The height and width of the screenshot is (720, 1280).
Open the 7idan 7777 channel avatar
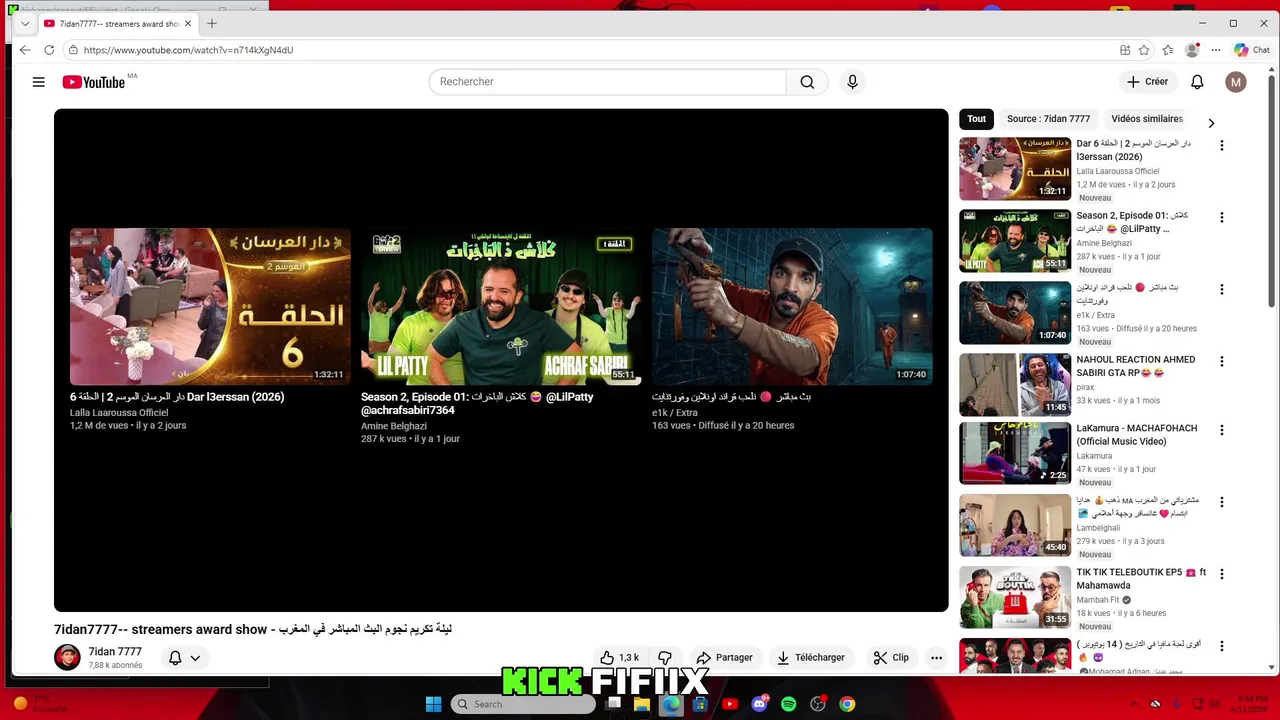(x=67, y=657)
